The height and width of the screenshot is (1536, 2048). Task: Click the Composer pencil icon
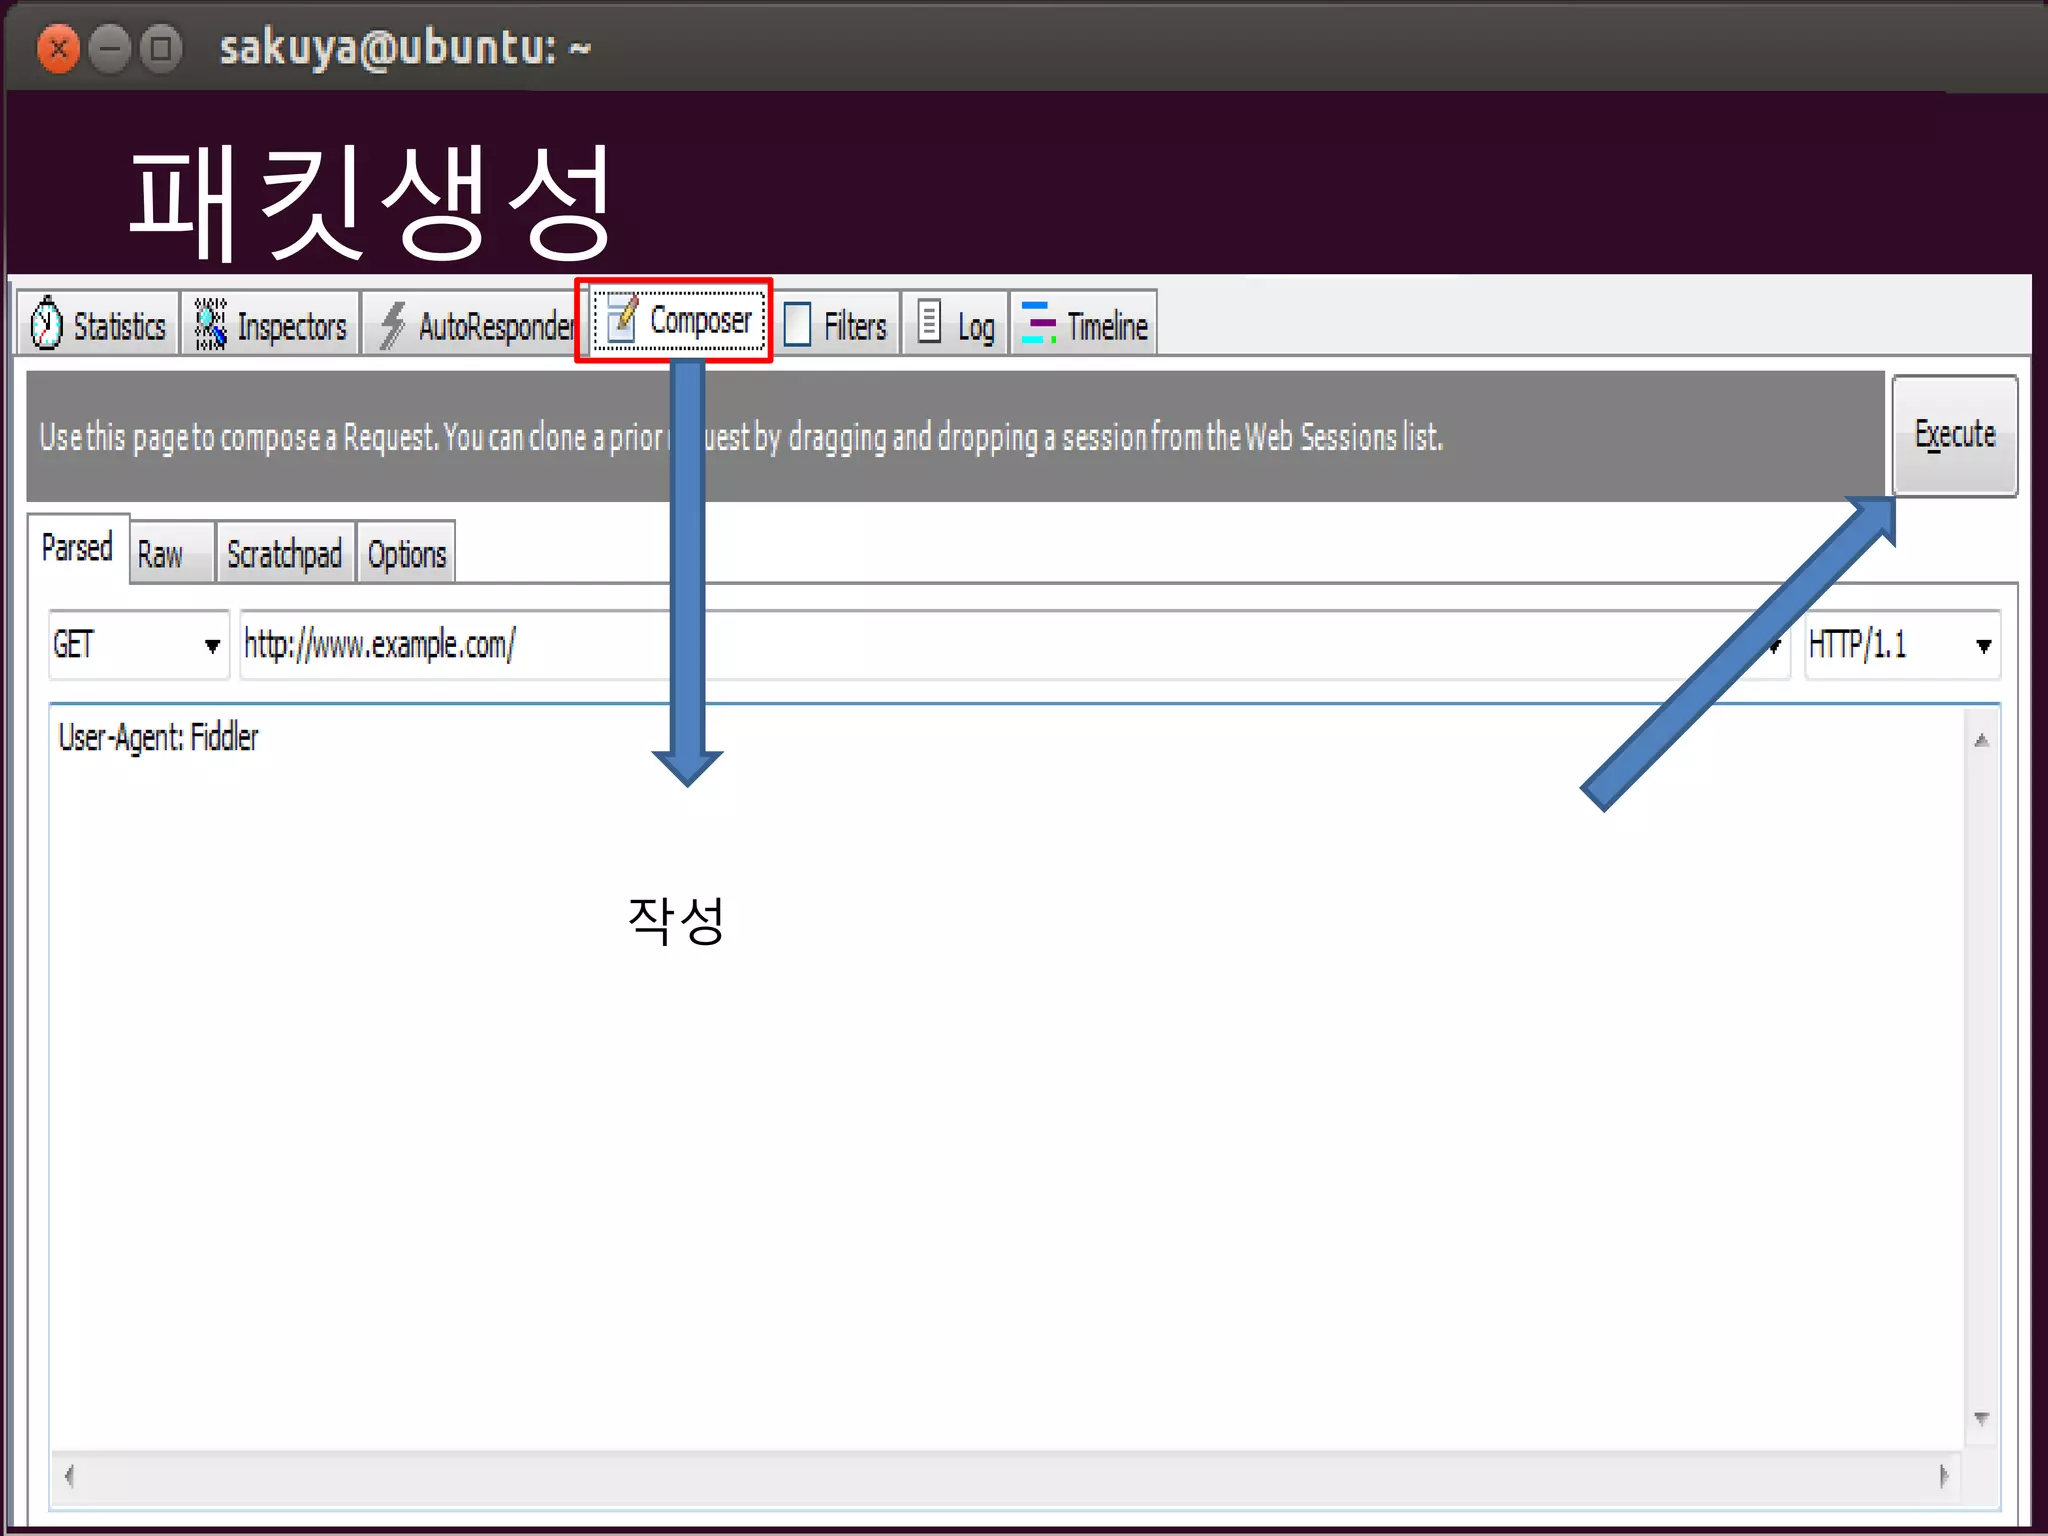click(621, 319)
